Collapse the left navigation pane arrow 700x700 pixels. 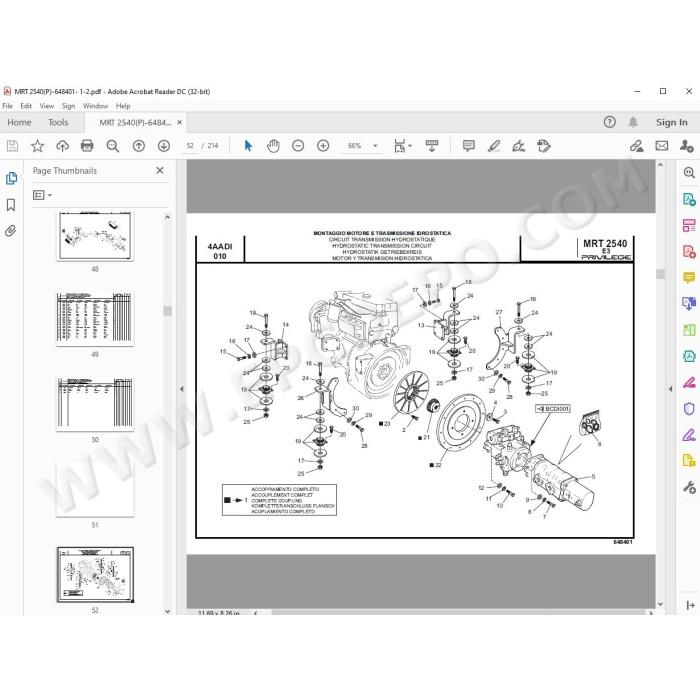tap(181, 389)
